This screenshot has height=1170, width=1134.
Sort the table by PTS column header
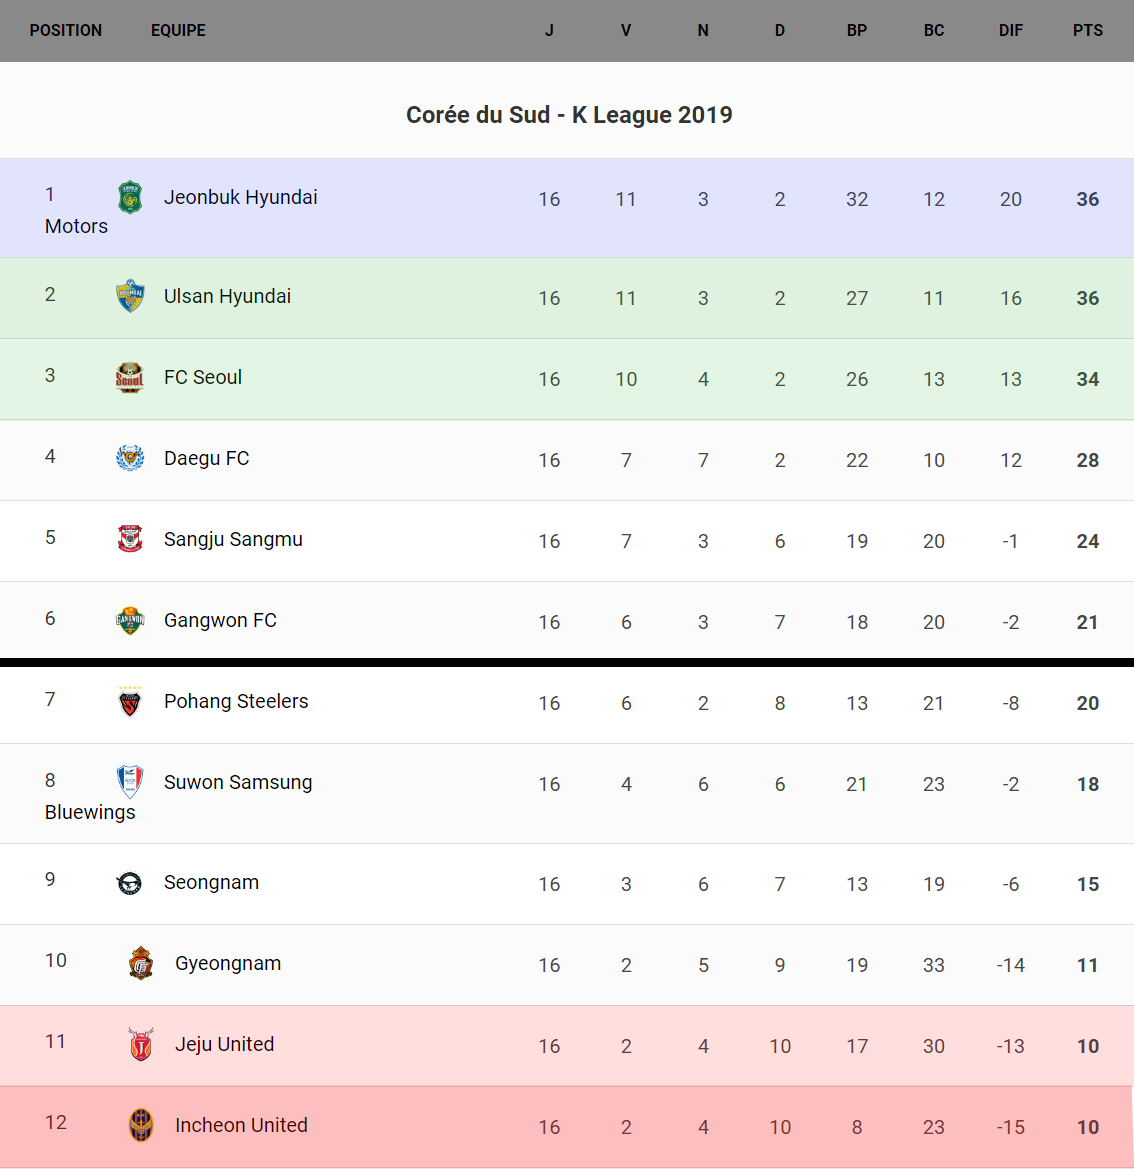1087,30
